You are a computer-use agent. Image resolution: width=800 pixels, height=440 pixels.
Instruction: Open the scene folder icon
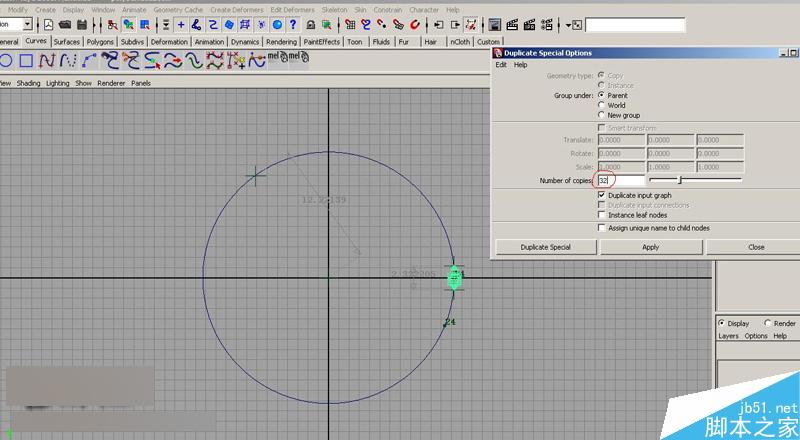click(x=64, y=24)
